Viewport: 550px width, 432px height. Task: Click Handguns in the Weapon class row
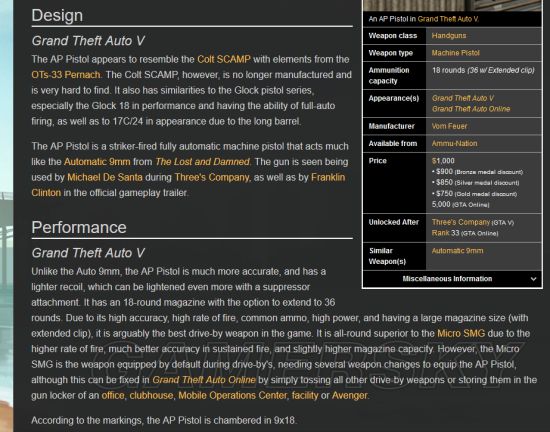[x=449, y=36]
